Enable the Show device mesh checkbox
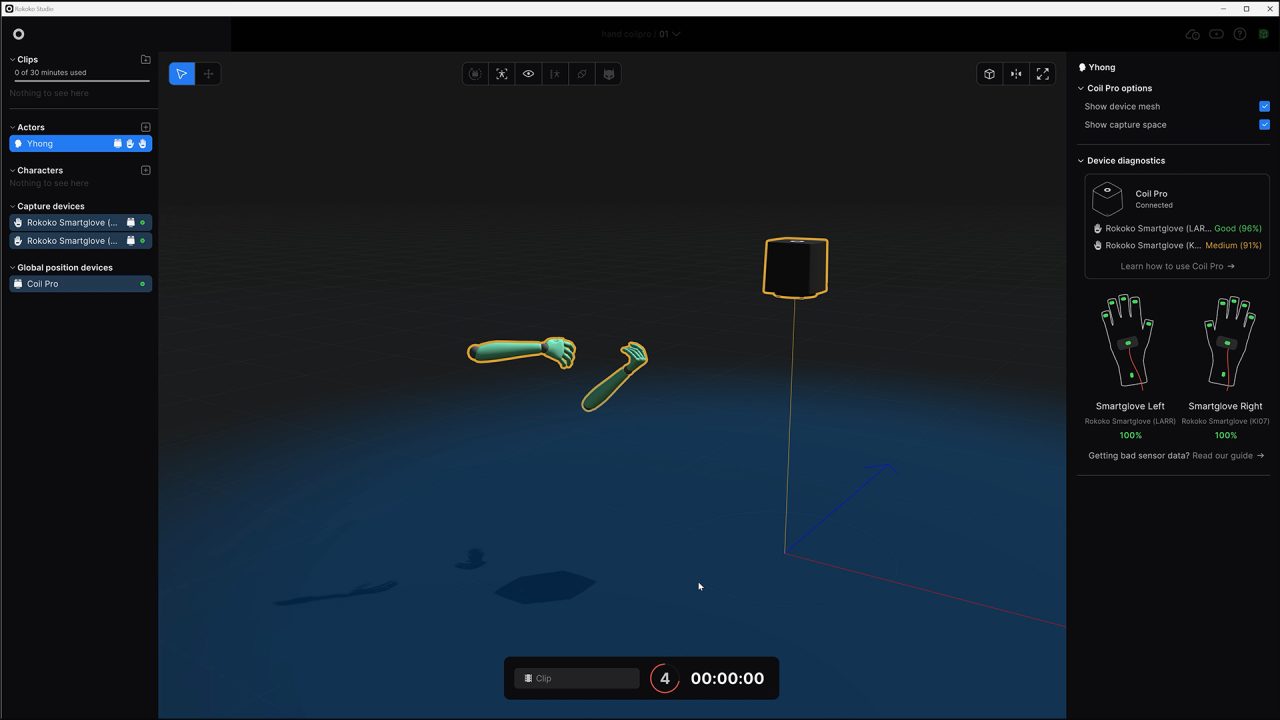 [1264, 106]
